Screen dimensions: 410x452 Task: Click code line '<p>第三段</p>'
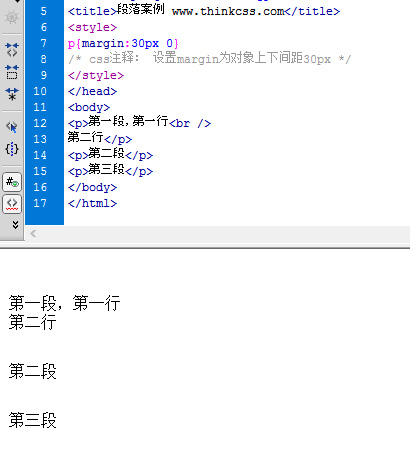110,170
